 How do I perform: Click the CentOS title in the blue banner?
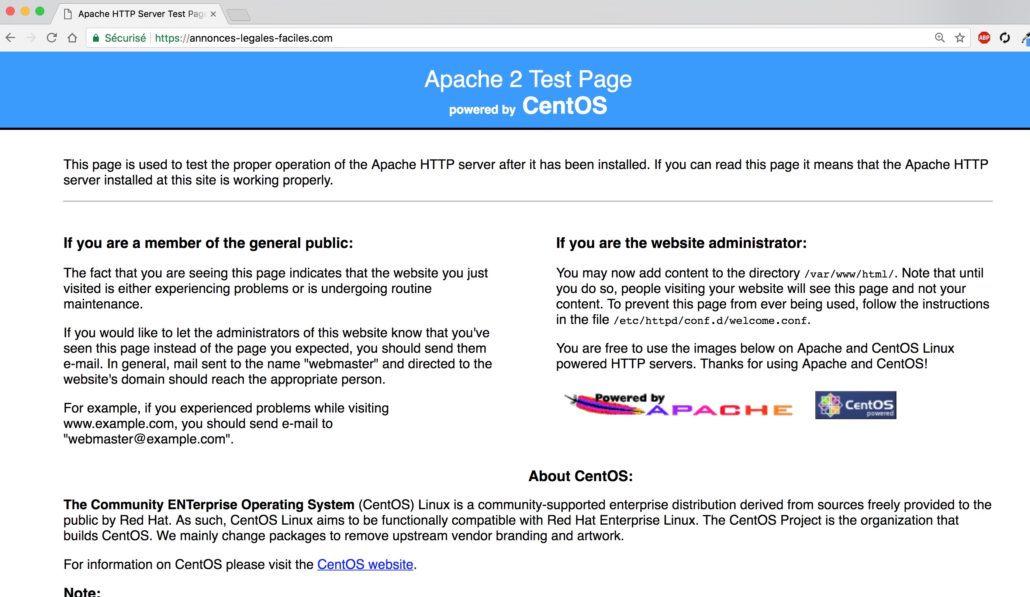point(564,106)
